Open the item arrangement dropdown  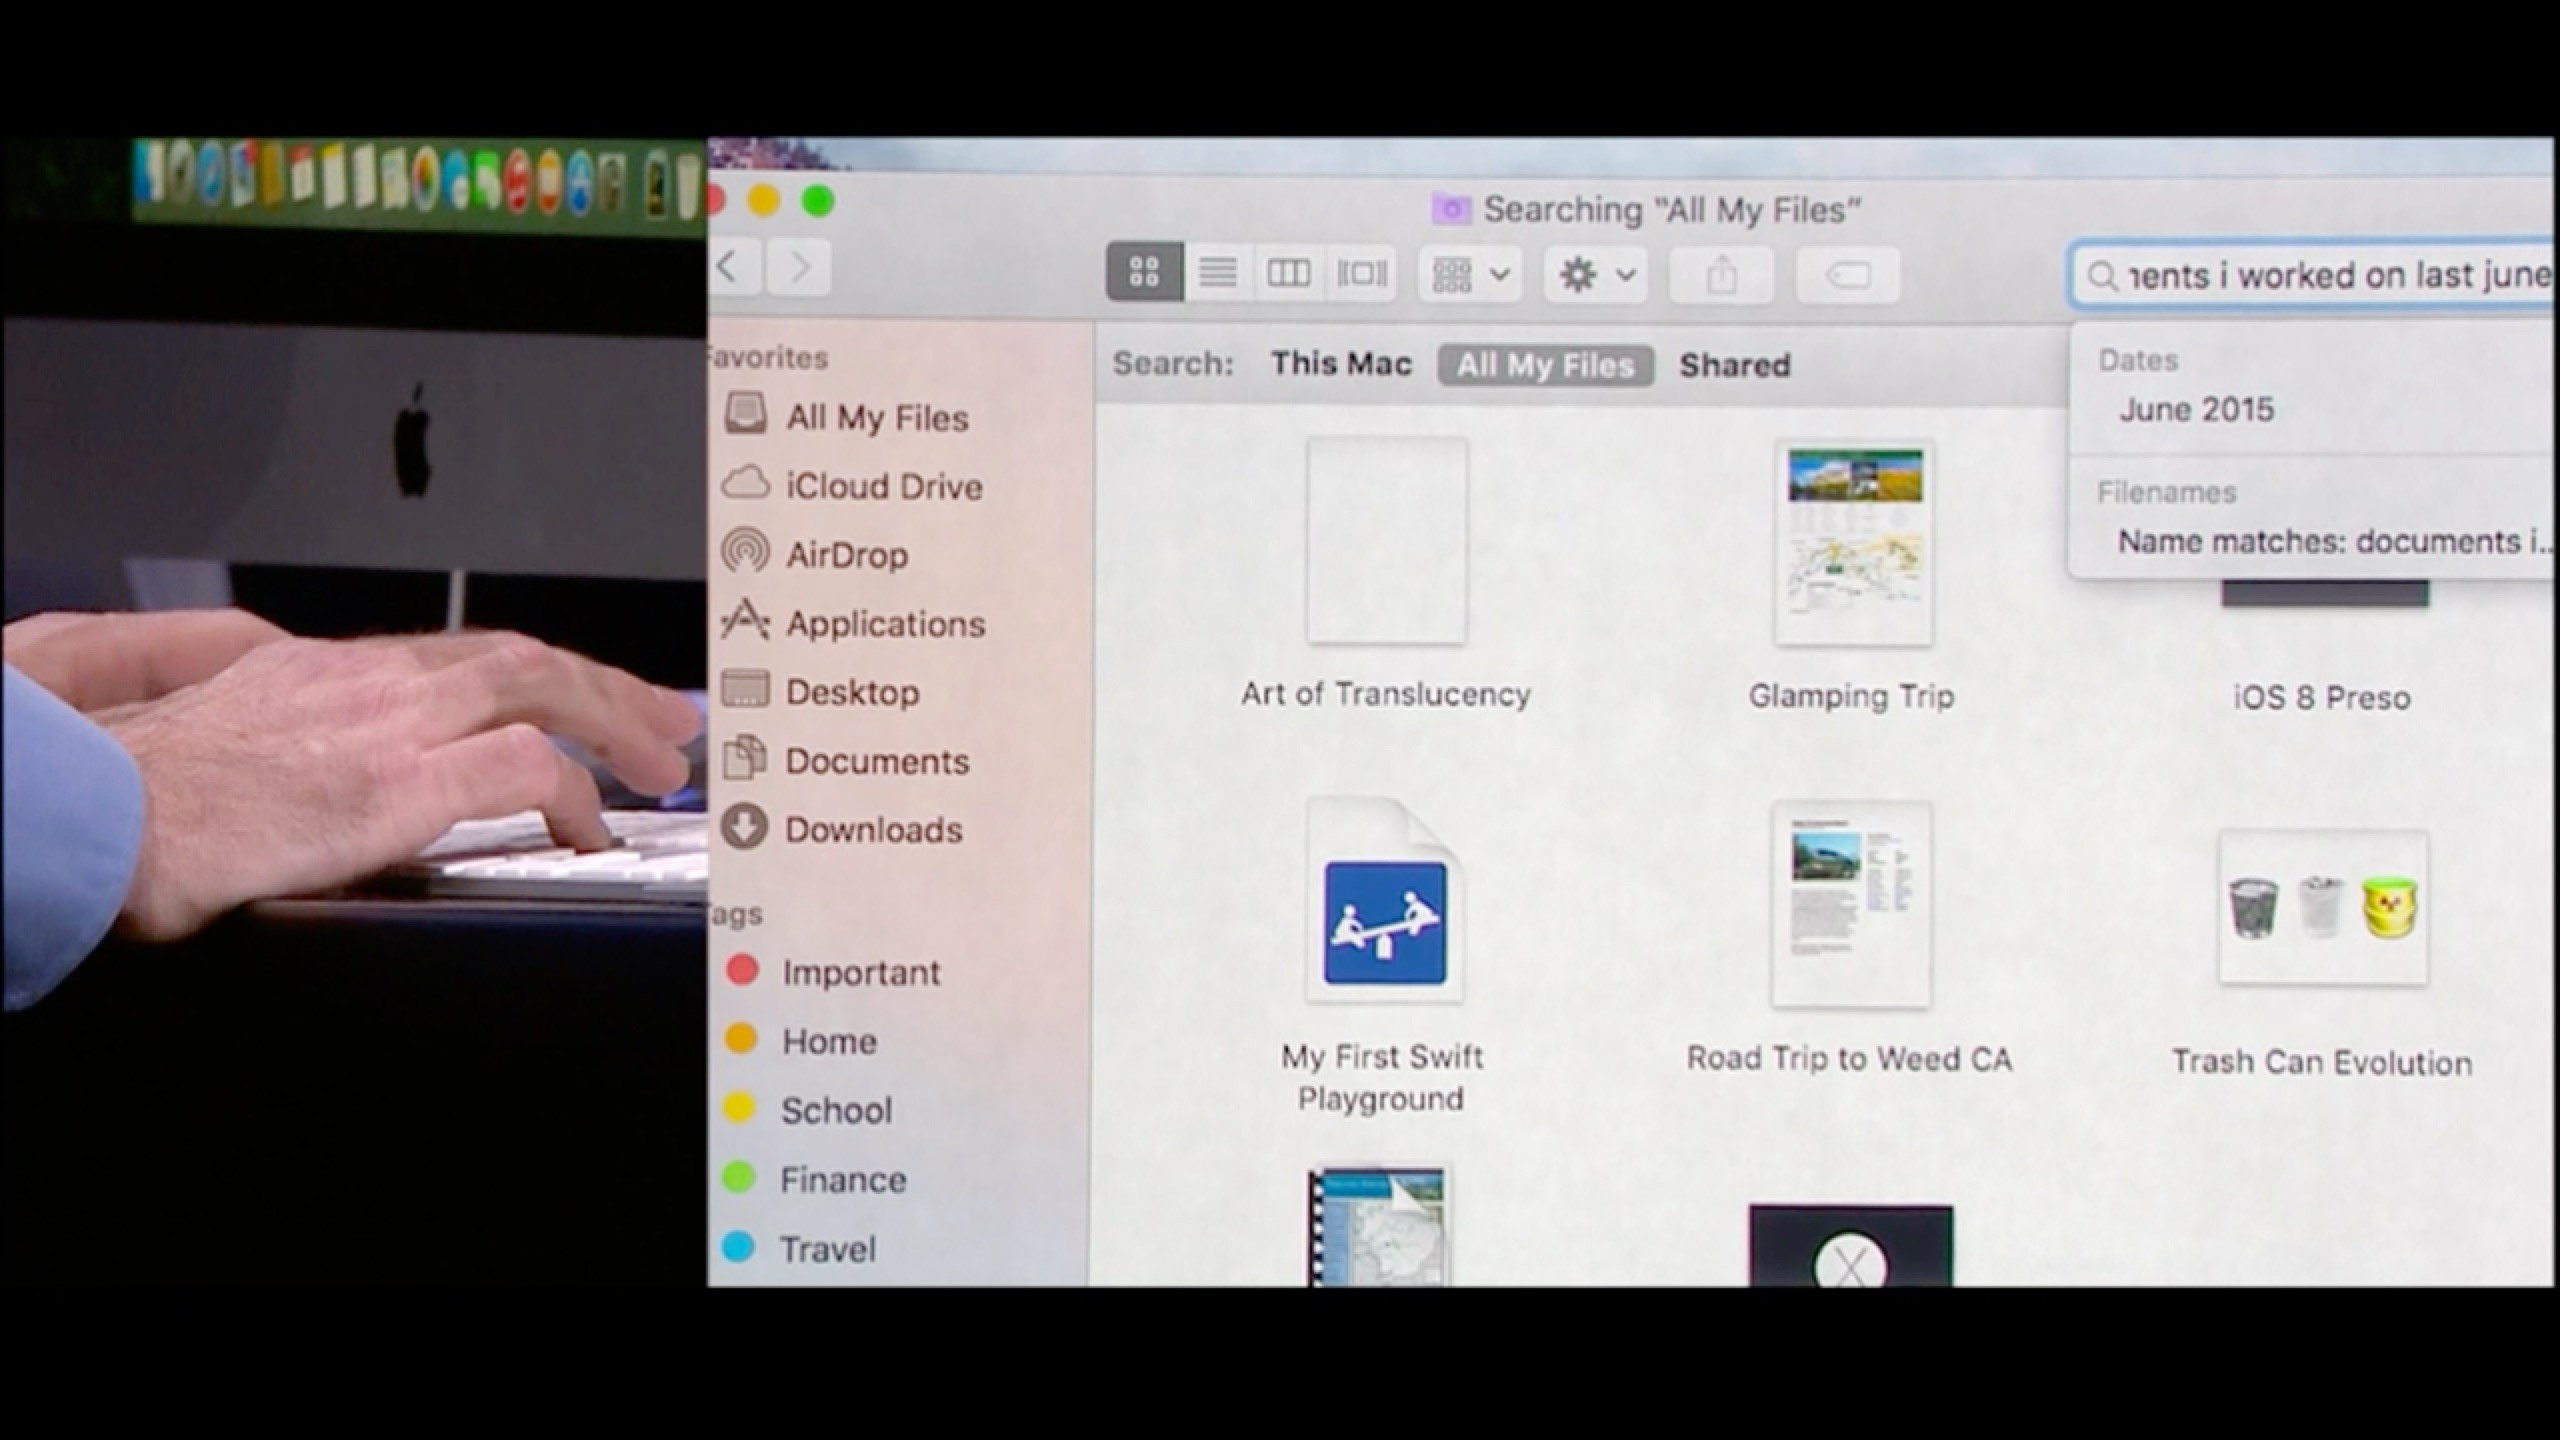coord(1469,273)
